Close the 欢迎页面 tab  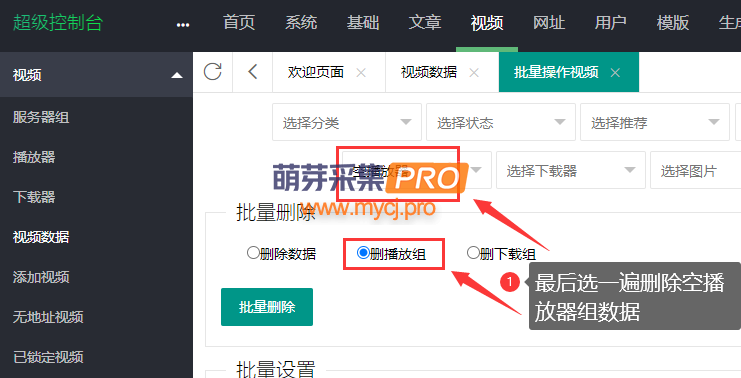click(x=361, y=73)
